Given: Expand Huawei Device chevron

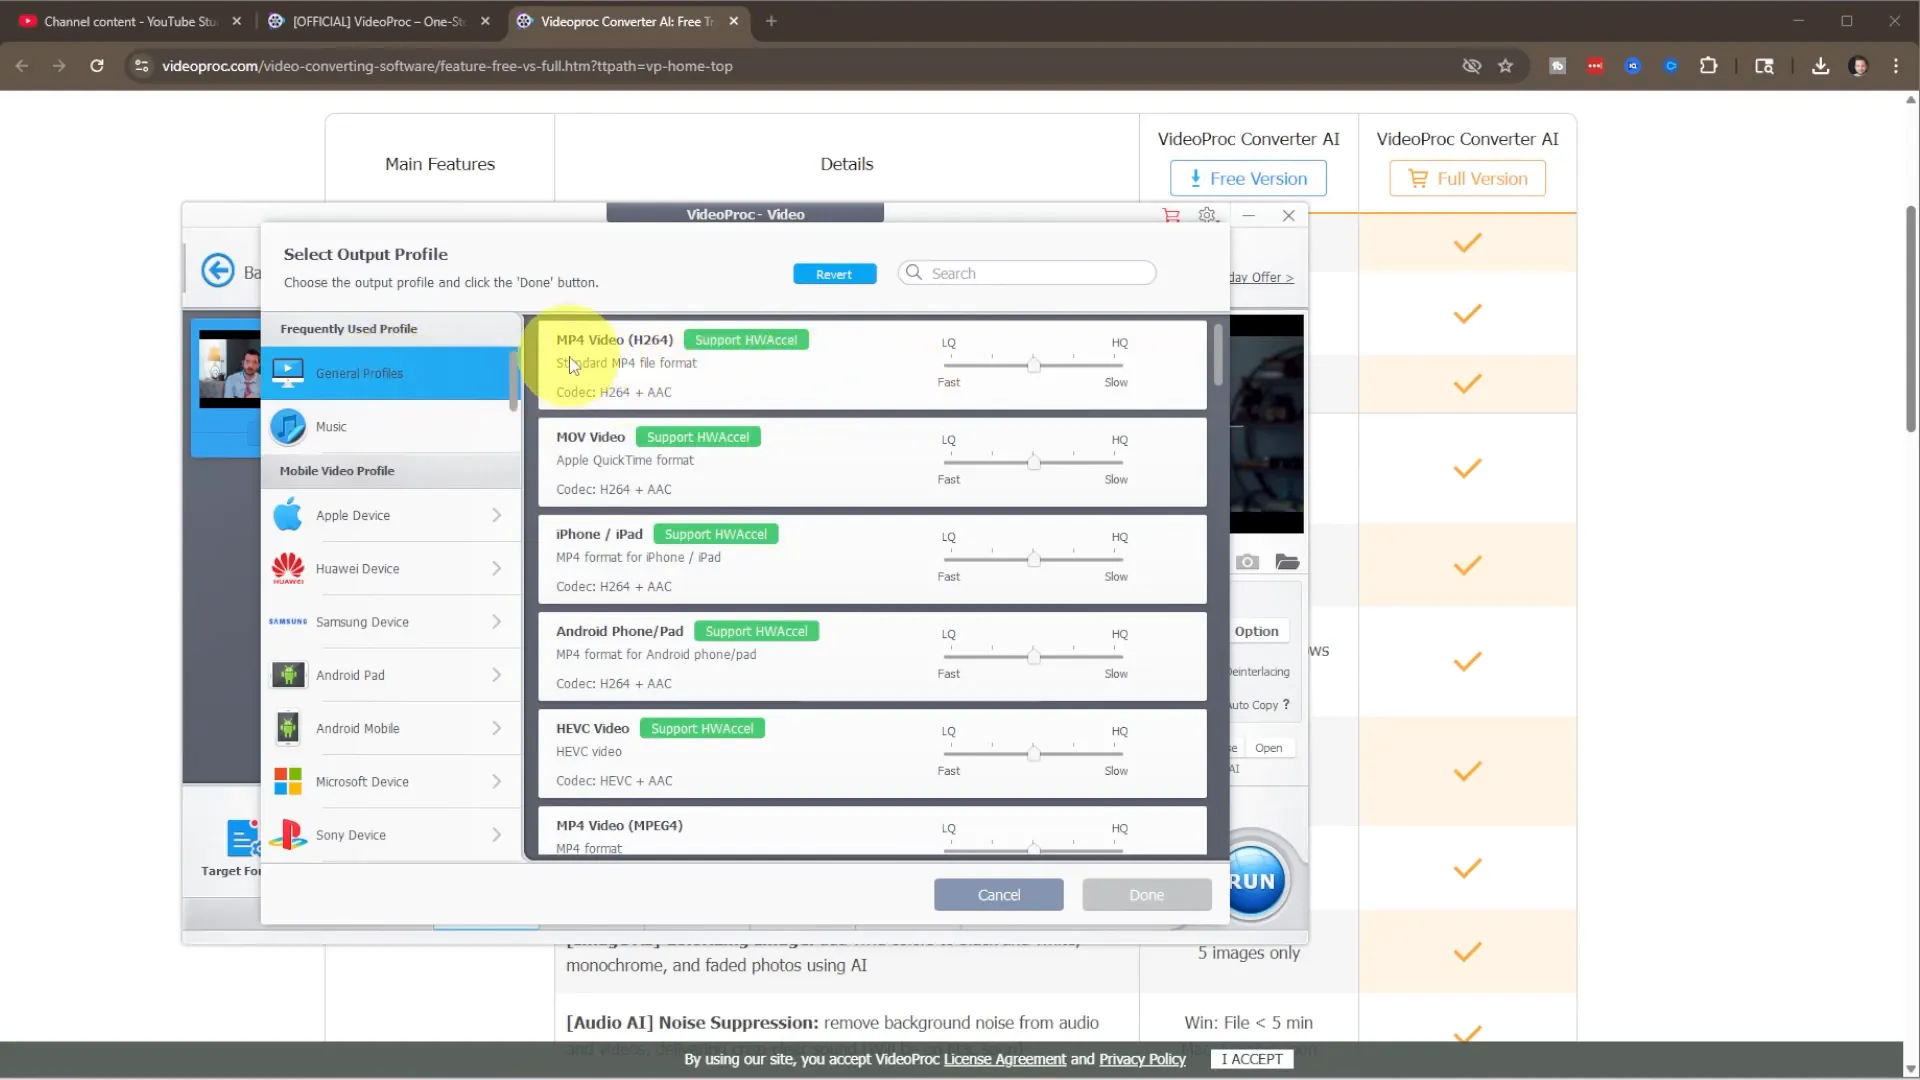Looking at the screenshot, I should click(496, 568).
